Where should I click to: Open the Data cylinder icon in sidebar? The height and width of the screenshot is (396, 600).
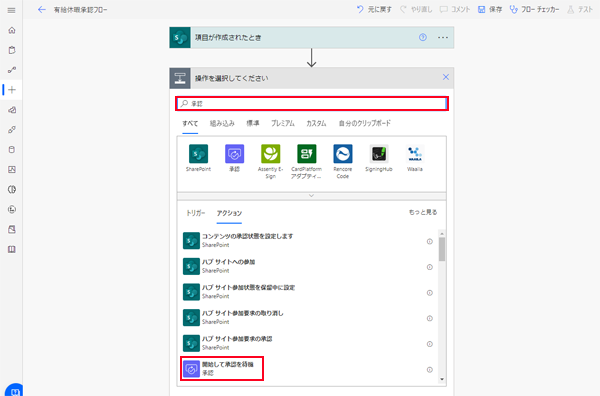[12, 150]
